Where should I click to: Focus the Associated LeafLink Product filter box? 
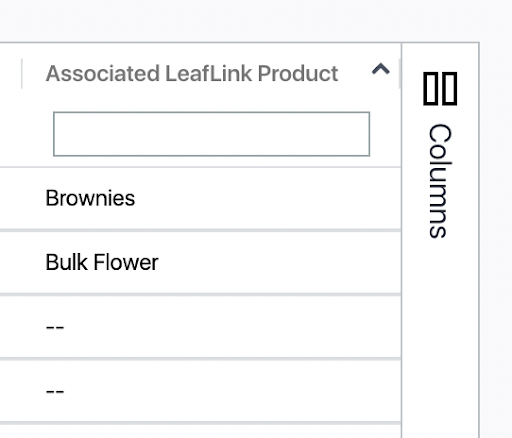click(211, 134)
